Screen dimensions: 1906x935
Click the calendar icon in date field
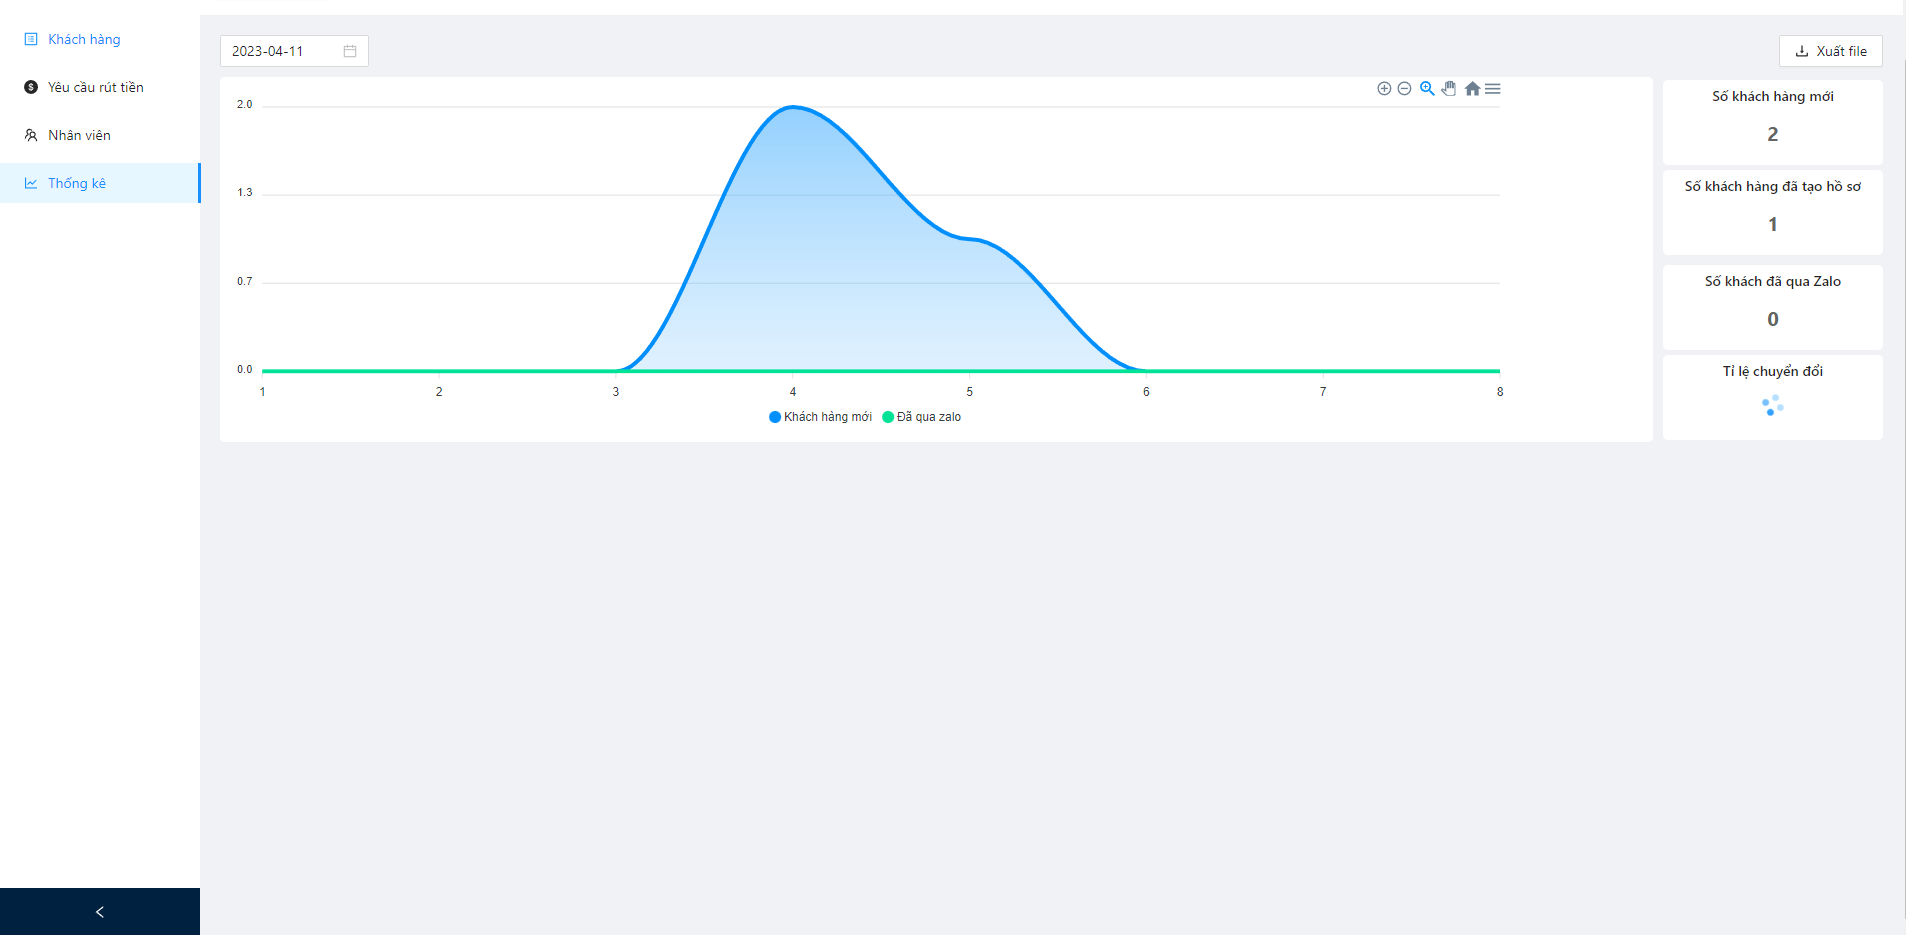tap(350, 51)
